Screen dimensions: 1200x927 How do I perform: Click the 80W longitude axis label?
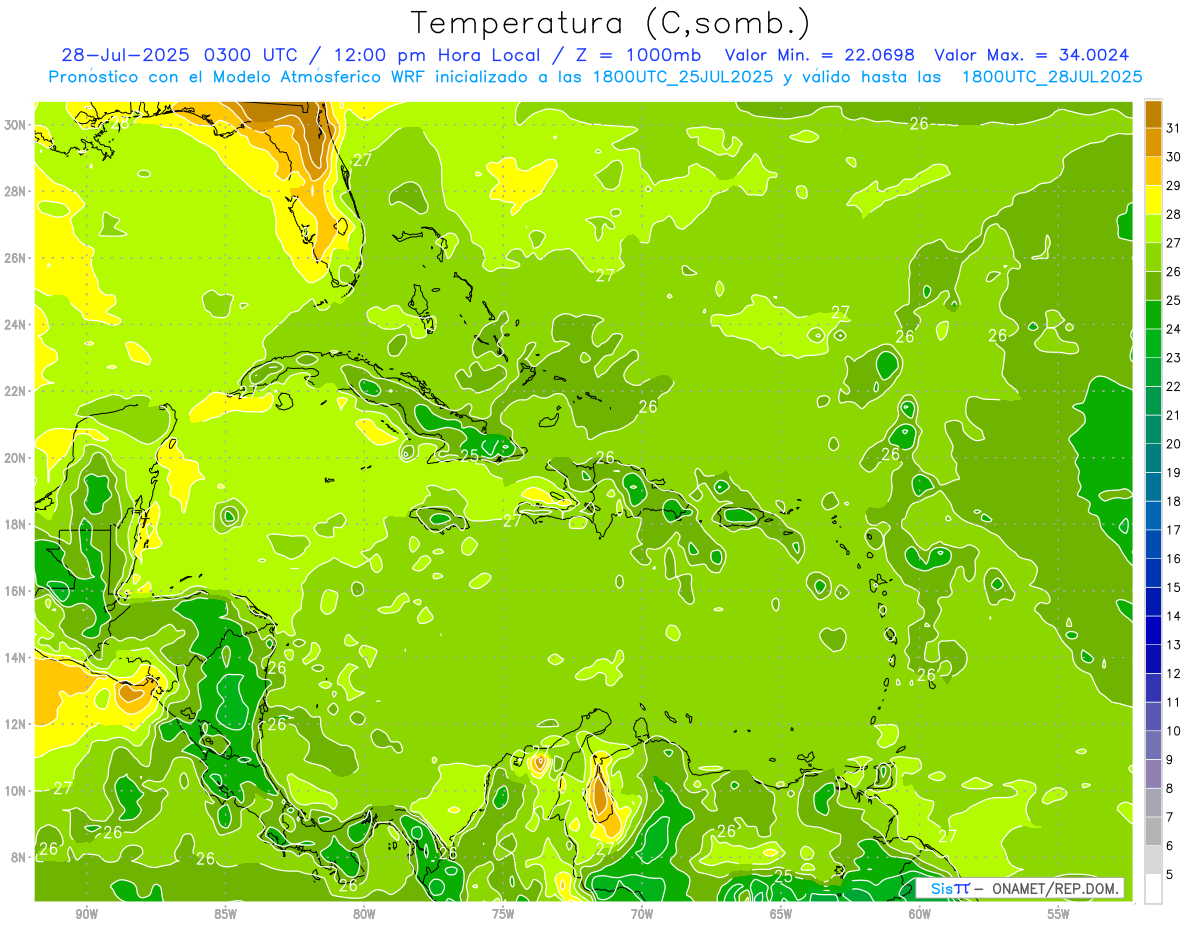364,914
